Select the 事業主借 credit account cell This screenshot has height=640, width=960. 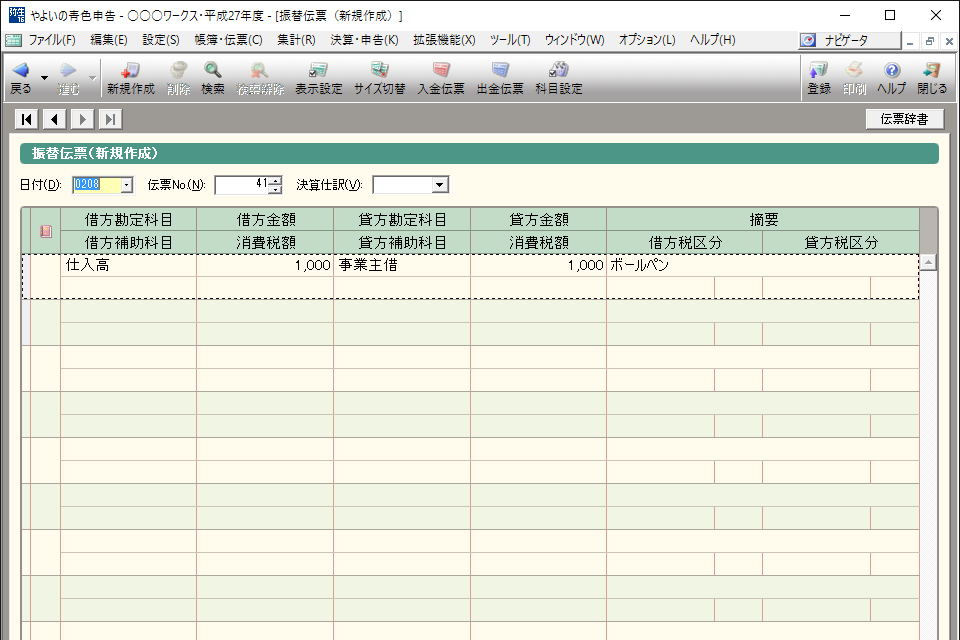tap(402, 265)
